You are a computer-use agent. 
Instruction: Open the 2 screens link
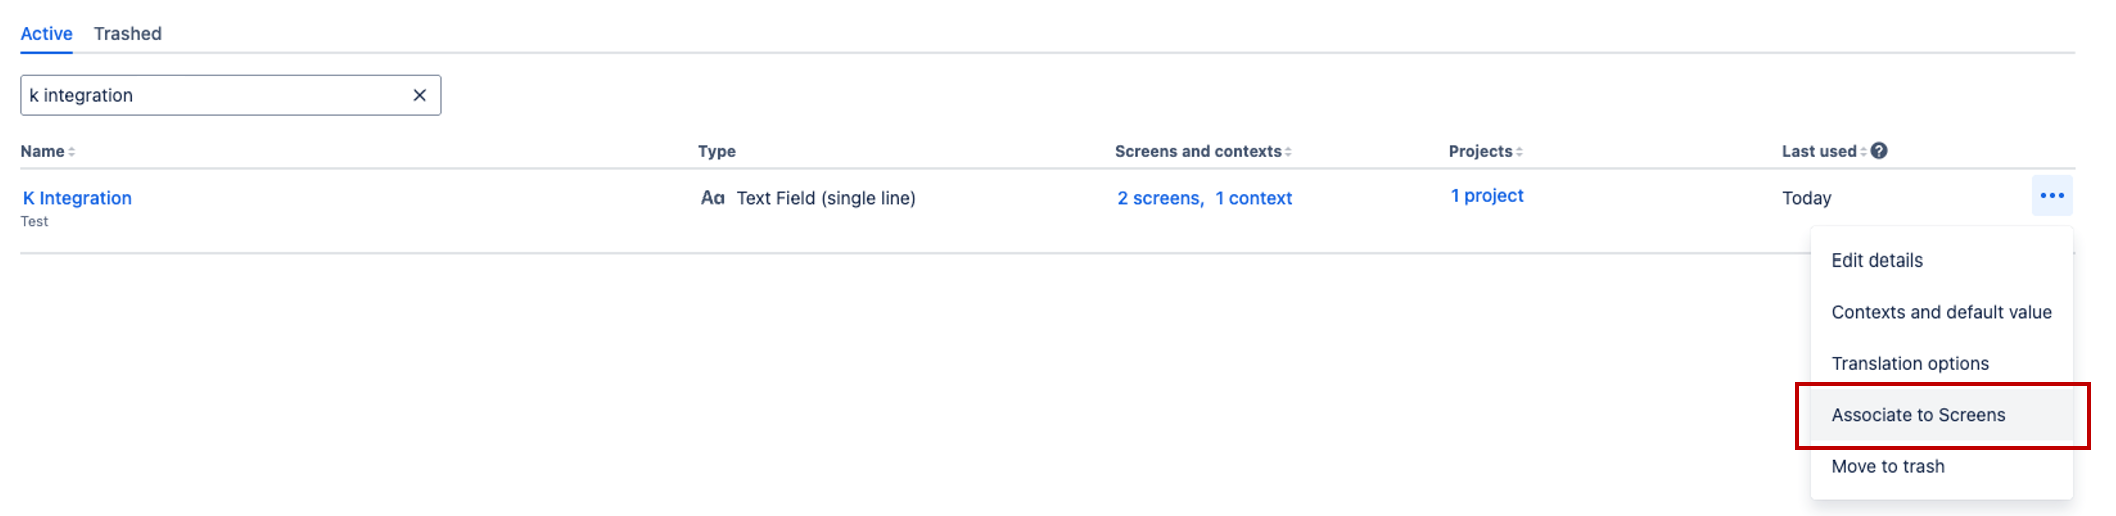point(1159,198)
